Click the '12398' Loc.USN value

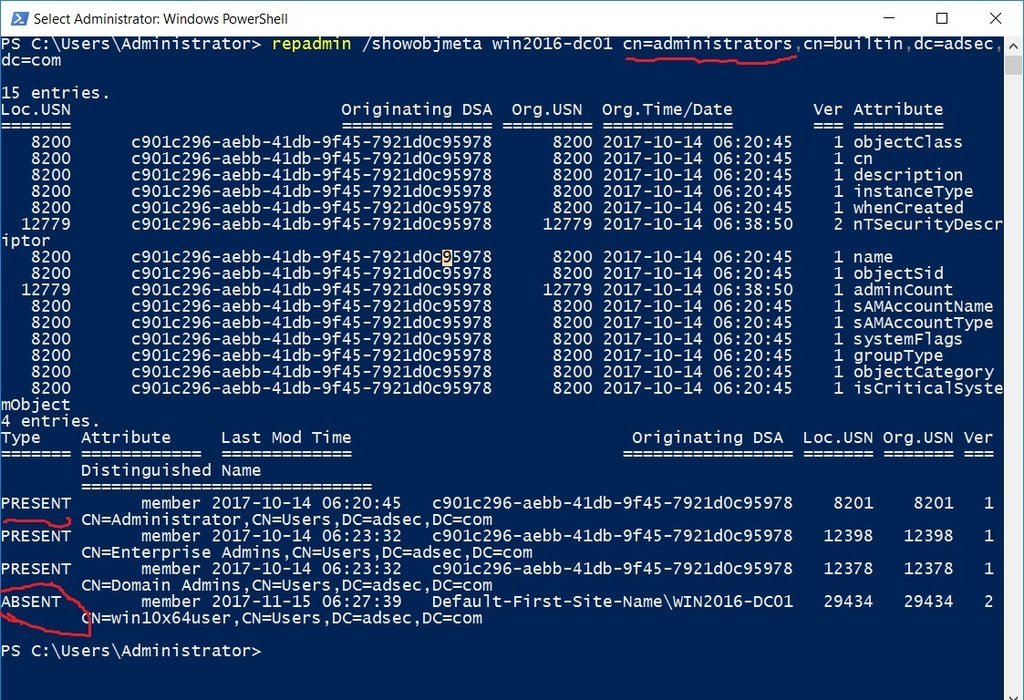click(x=848, y=535)
